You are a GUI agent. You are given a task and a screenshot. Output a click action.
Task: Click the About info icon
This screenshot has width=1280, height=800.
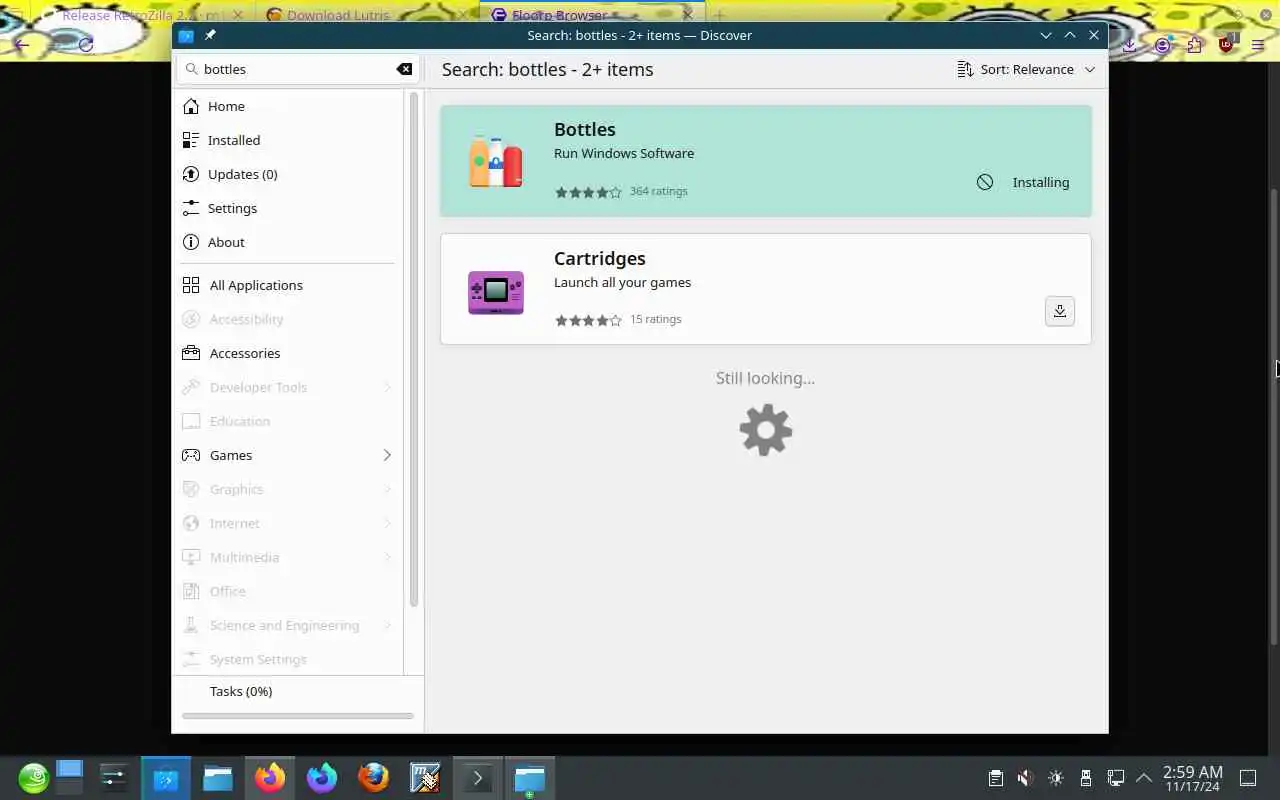(x=191, y=242)
